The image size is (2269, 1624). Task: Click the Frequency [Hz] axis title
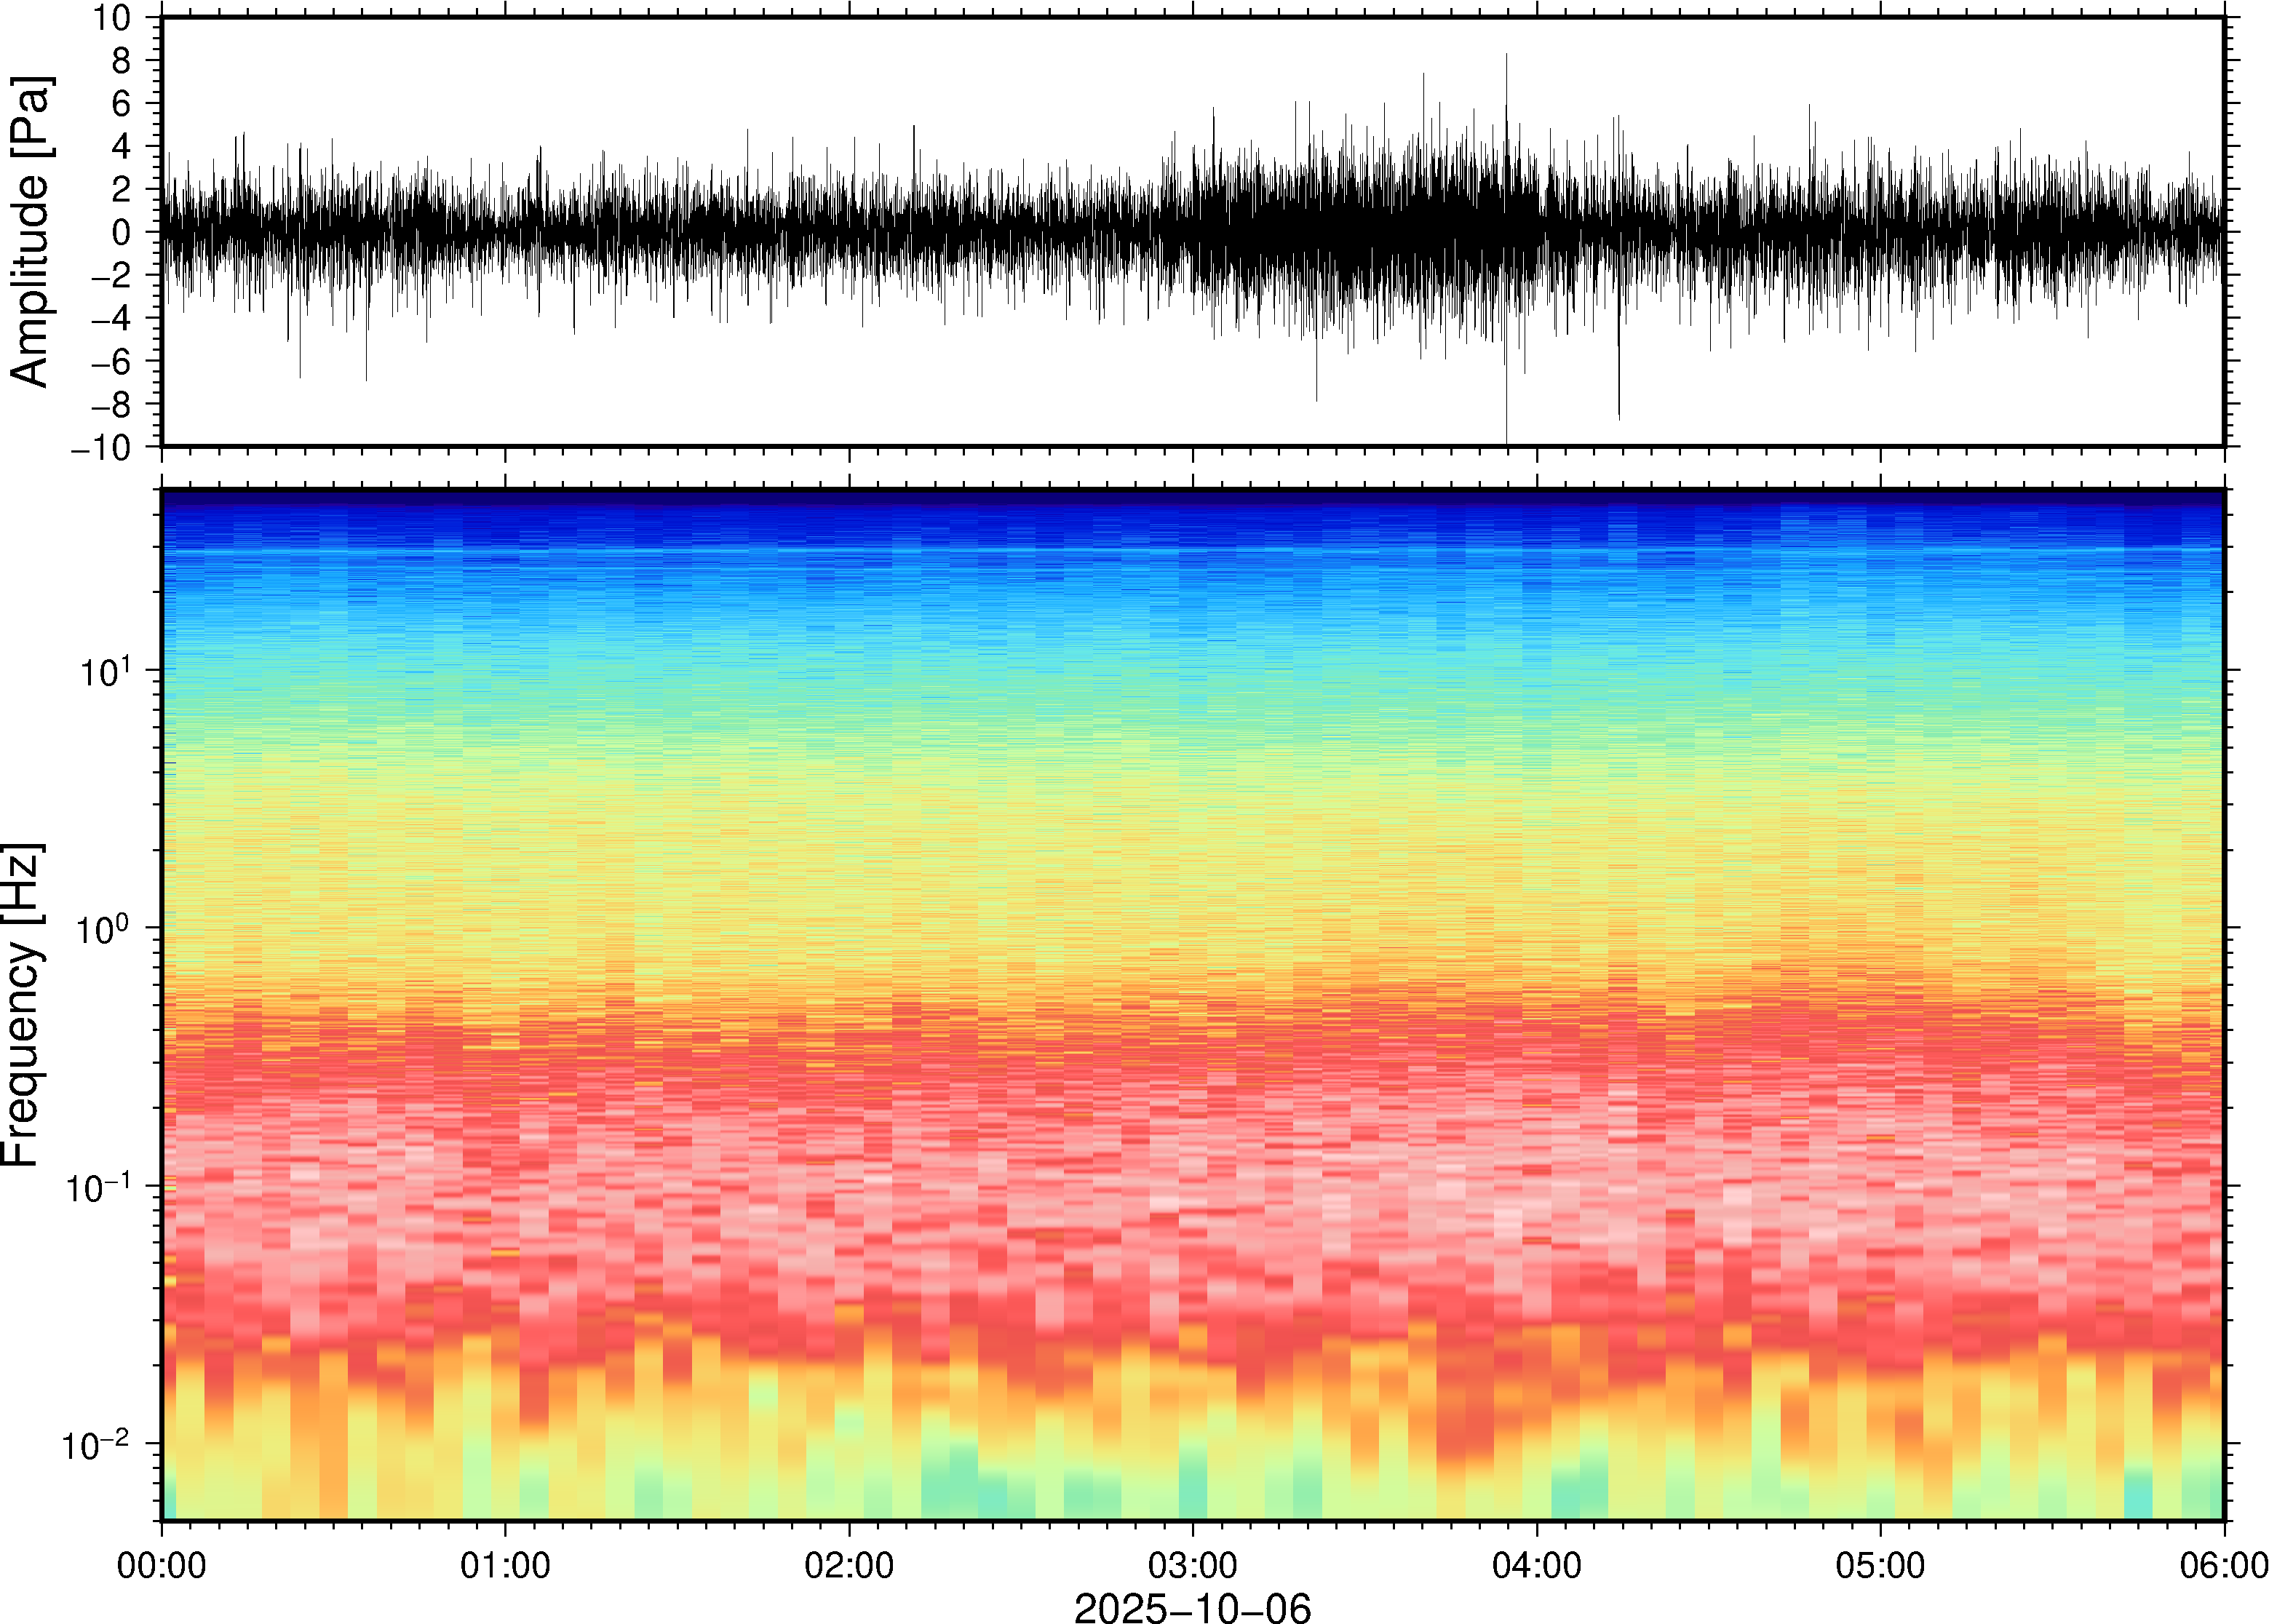(22, 1005)
